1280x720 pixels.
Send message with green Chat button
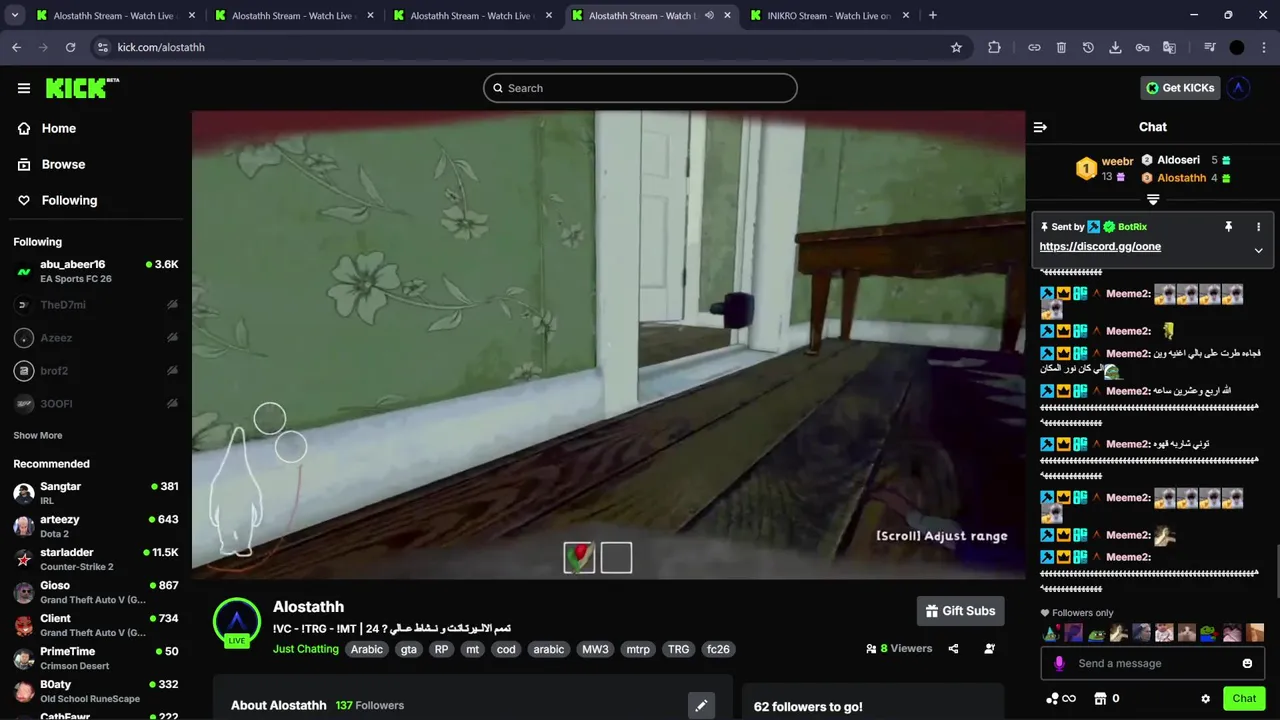[x=1244, y=699]
